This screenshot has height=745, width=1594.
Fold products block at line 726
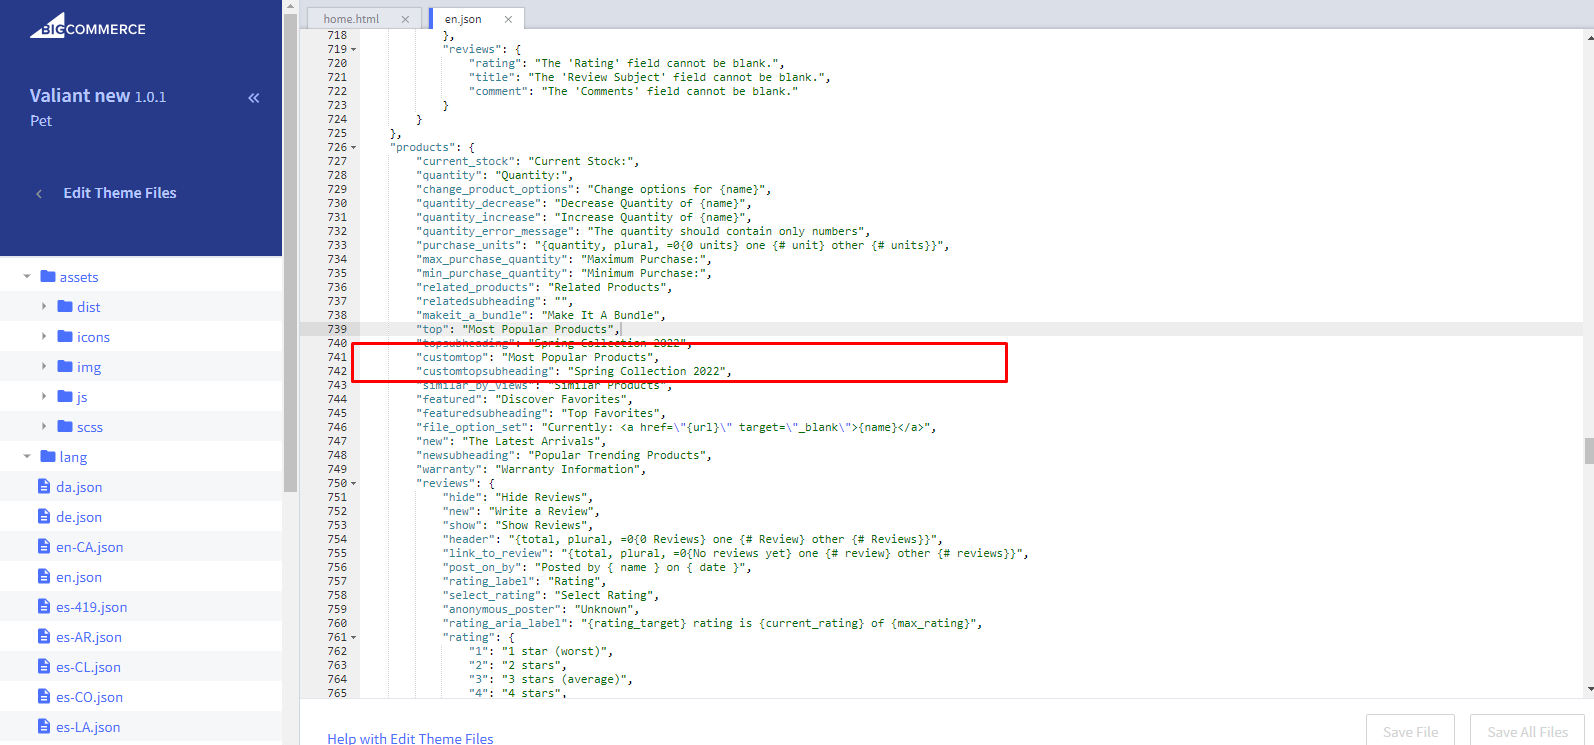[354, 148]
